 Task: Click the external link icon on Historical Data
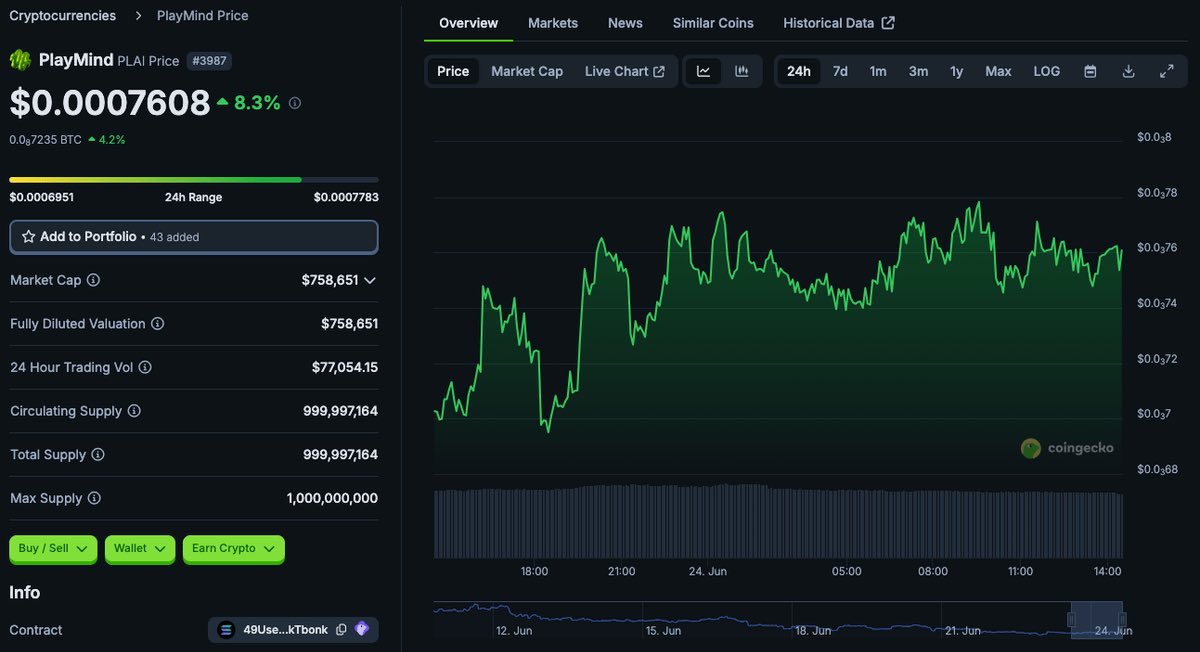tap(888, 23)
